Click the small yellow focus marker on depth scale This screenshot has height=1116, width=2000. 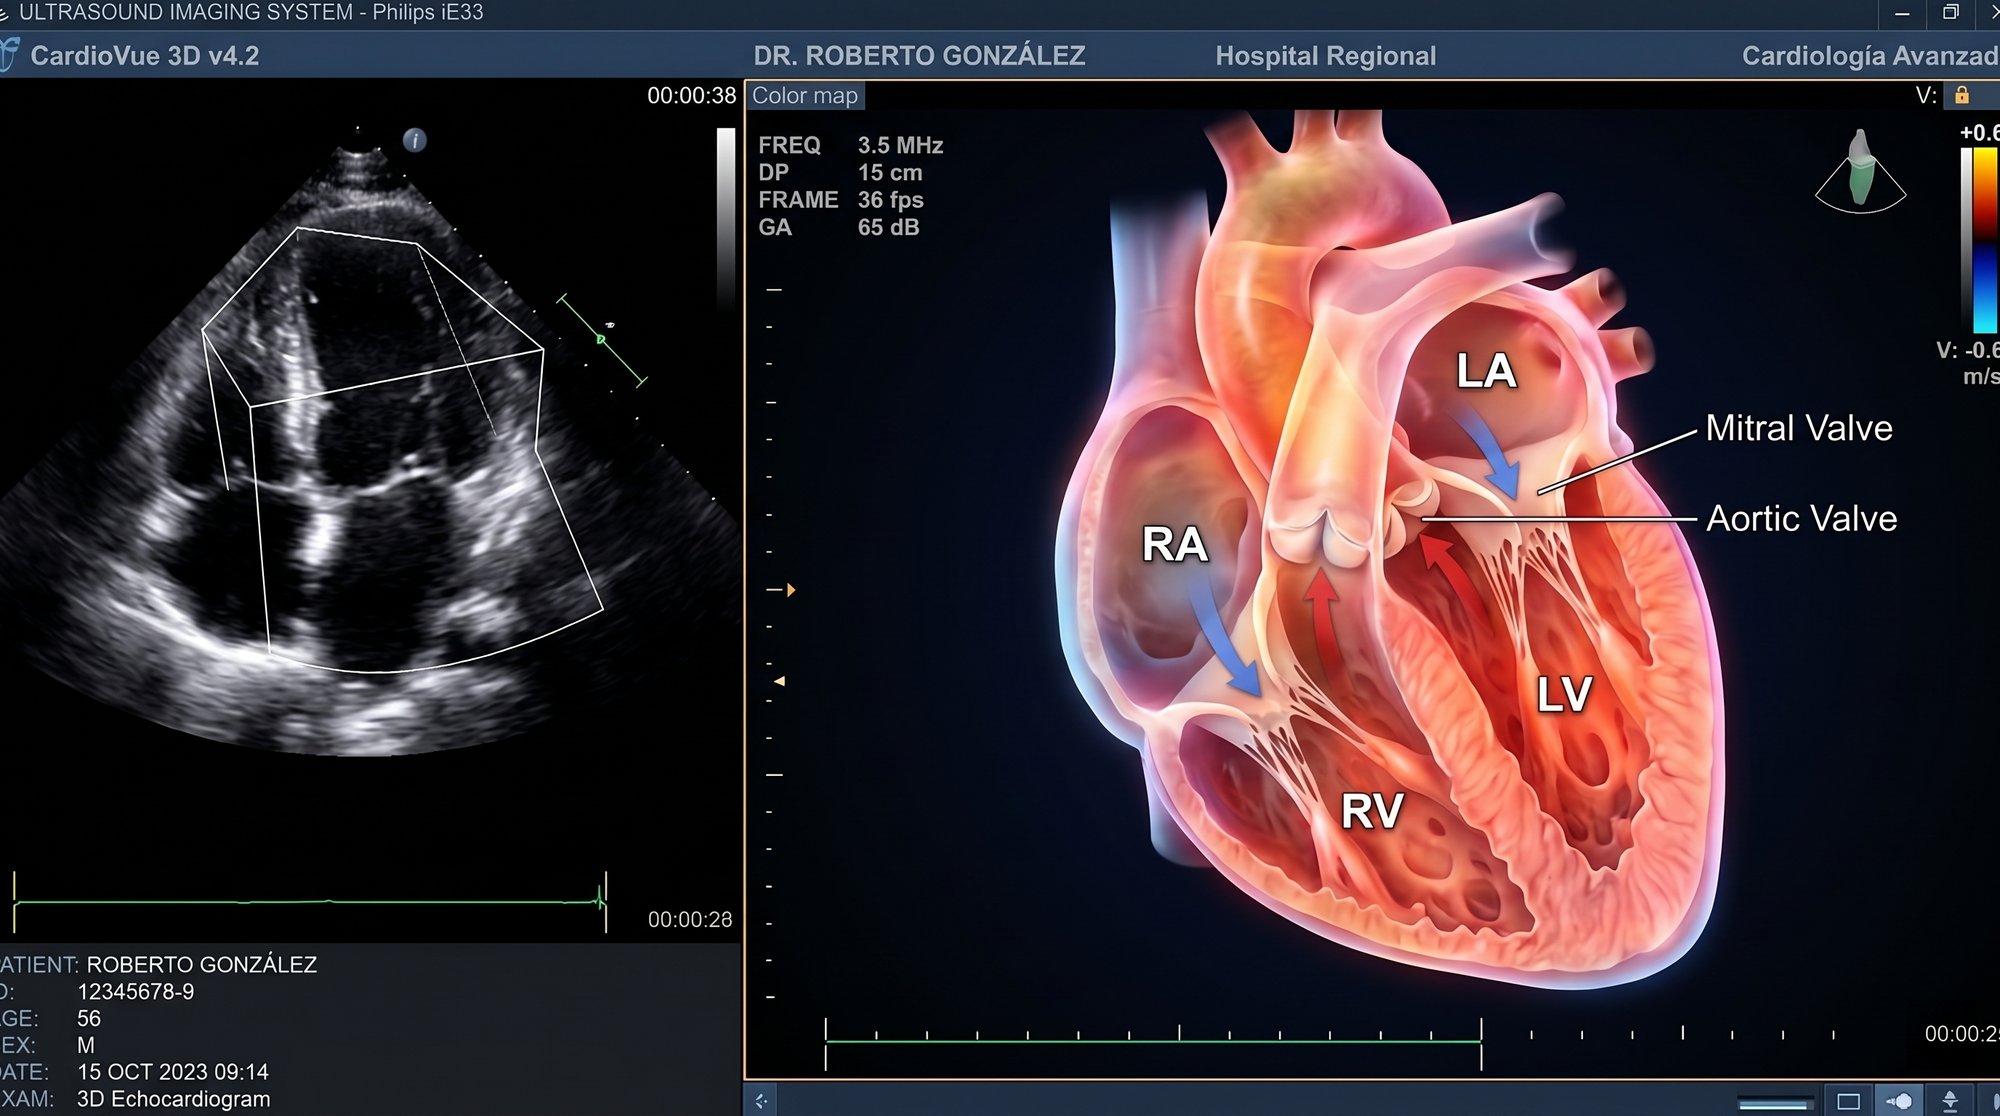(x=780, y=681)
